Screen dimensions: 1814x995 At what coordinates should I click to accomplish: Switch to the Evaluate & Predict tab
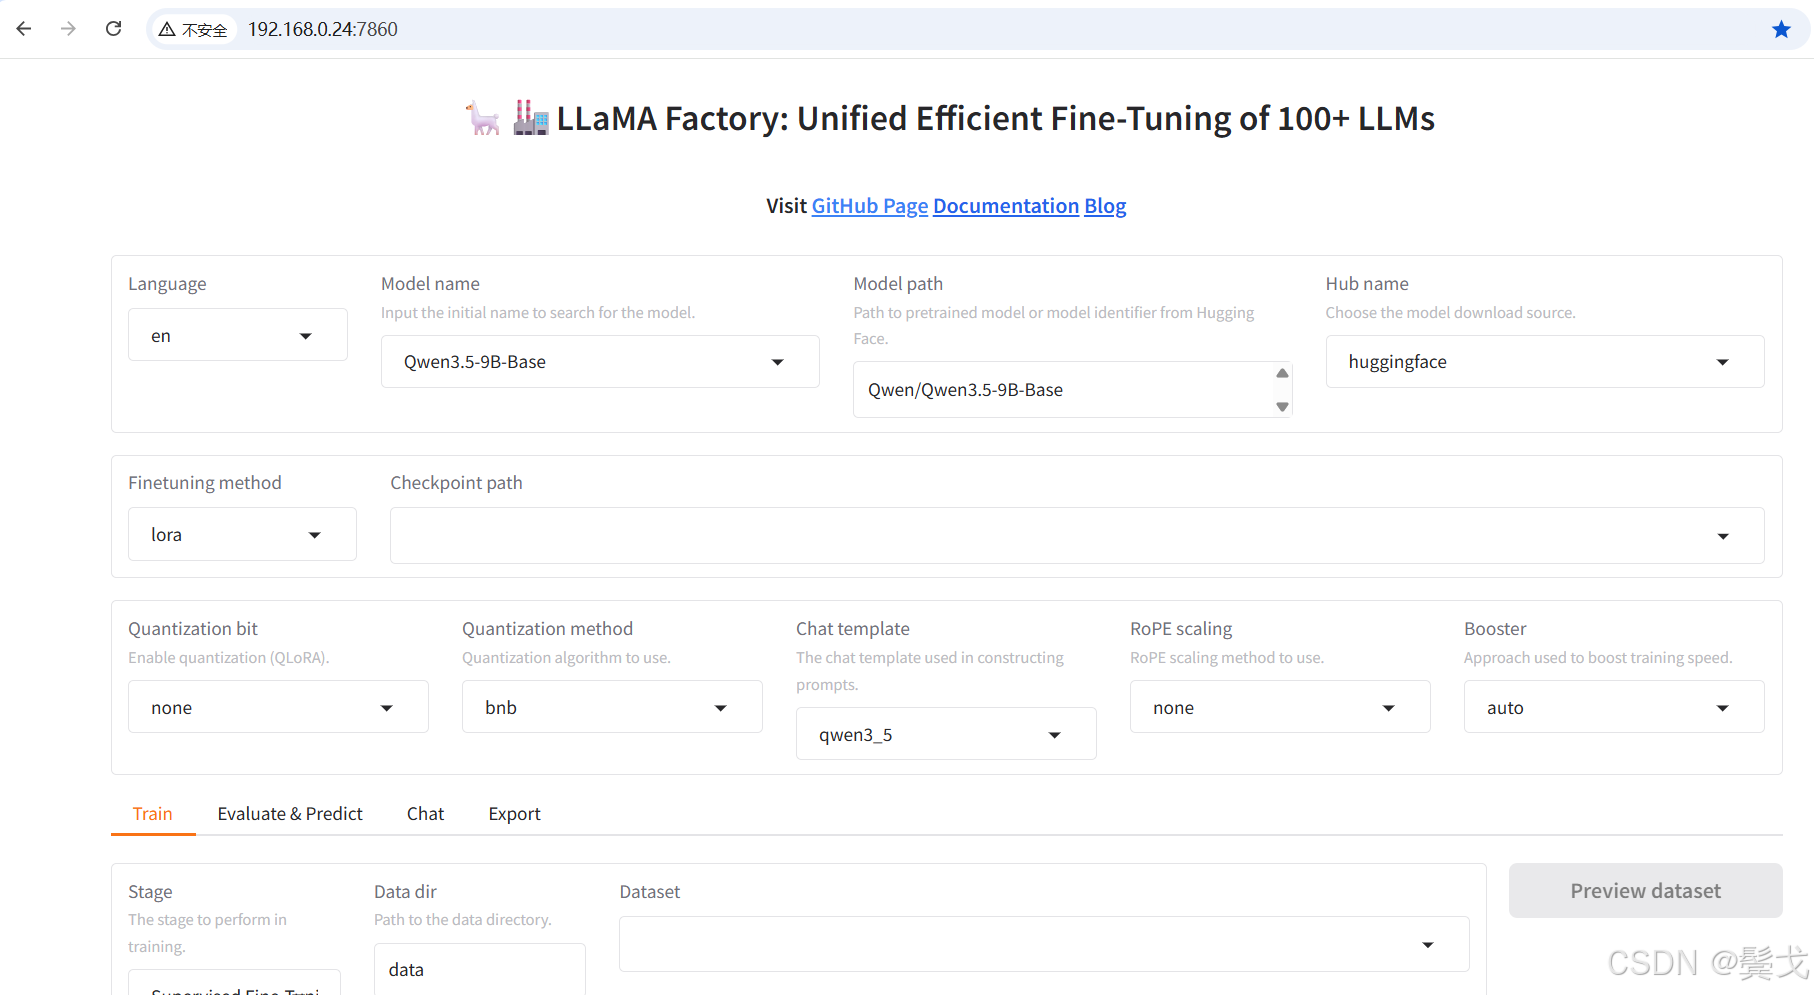click(x=290, y=813)
